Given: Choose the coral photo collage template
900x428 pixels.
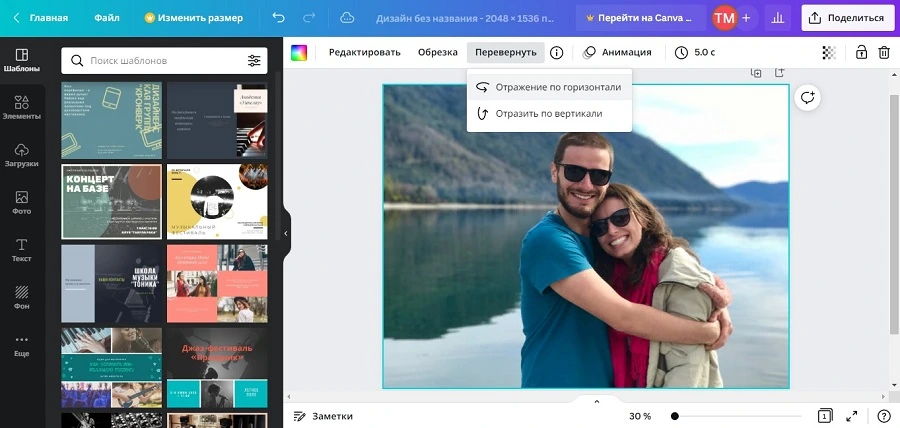Looking at the screenshot, I should (x=217, y=284).
